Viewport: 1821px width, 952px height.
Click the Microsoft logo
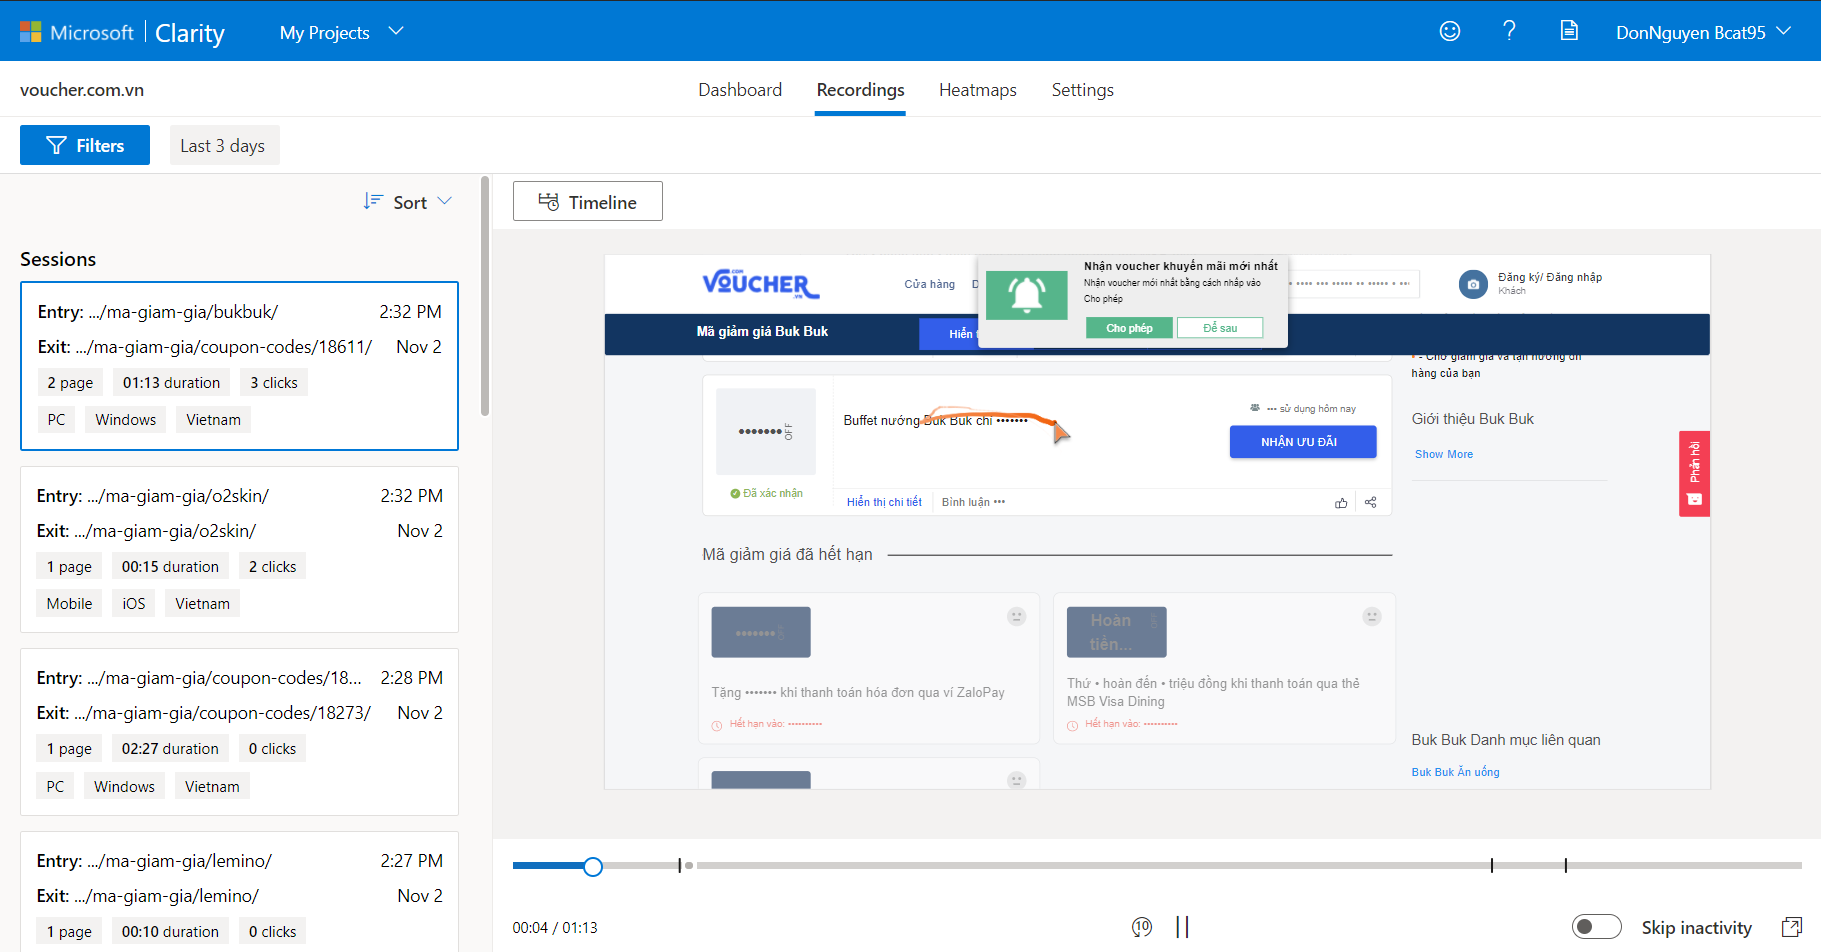[31, 31]
